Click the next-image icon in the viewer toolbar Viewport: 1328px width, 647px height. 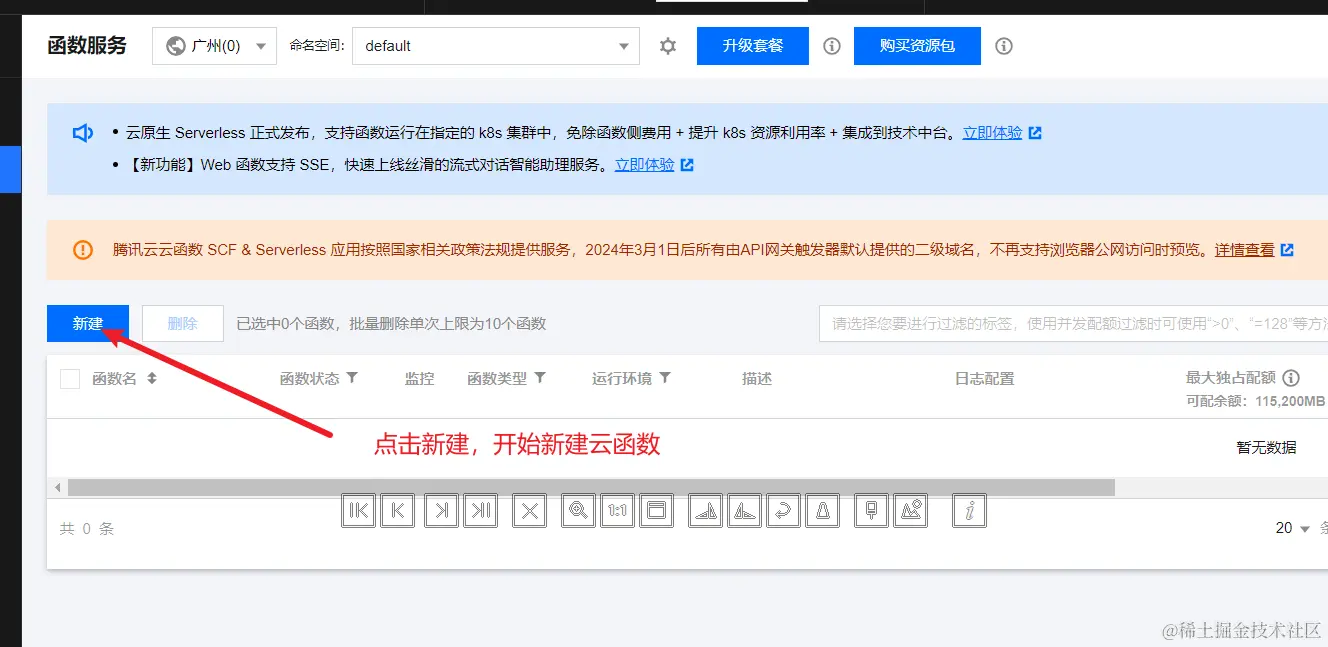click(x=441, y=511)
